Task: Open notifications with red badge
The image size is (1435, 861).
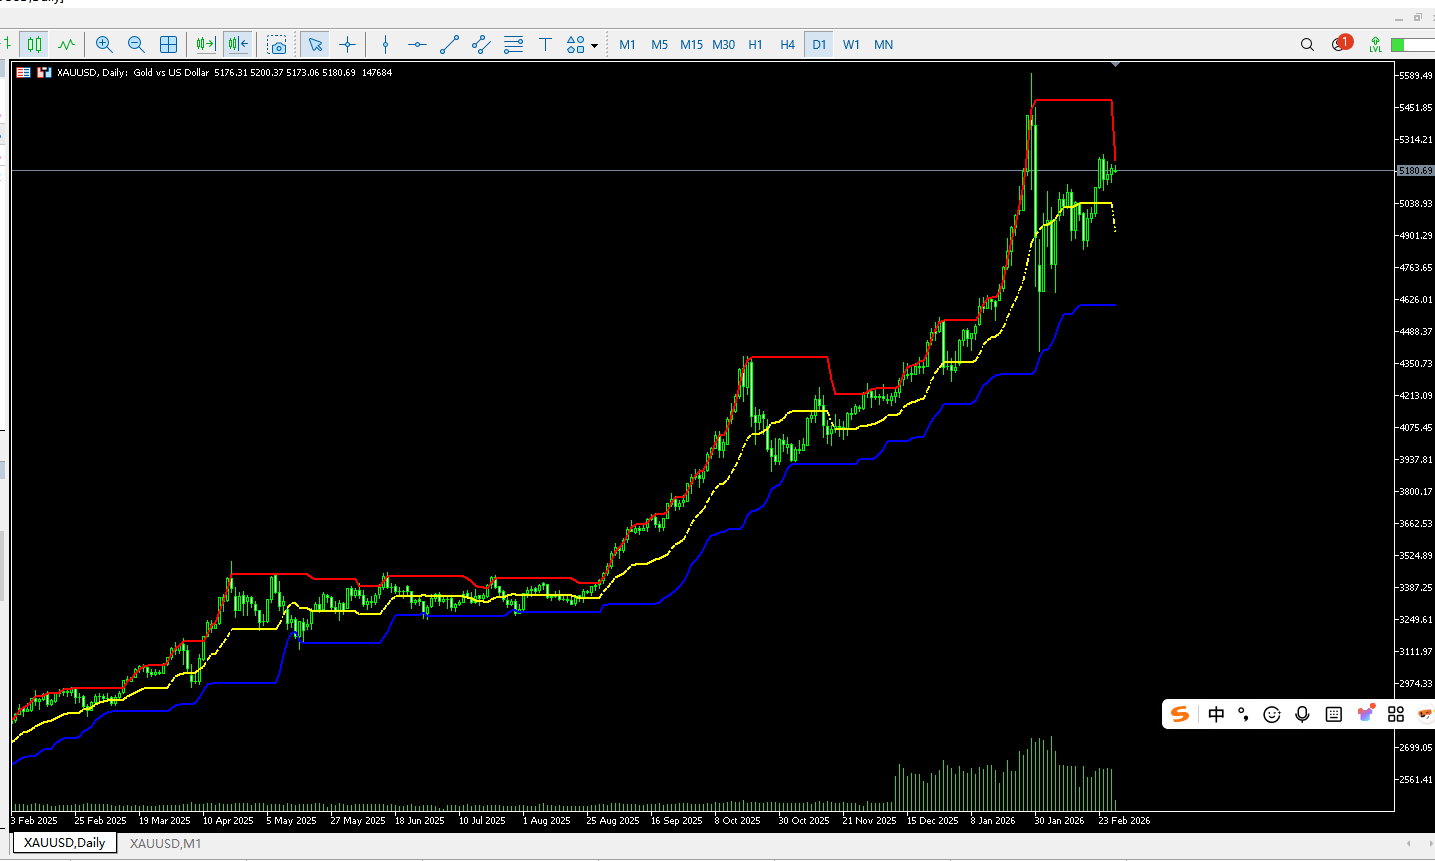Action: [x=1341, y=43]
